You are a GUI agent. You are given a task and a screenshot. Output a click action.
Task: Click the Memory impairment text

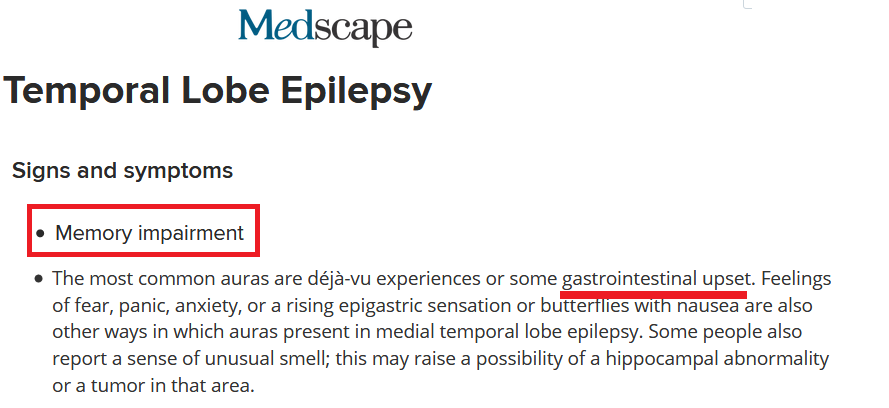(x=149, y=233)
